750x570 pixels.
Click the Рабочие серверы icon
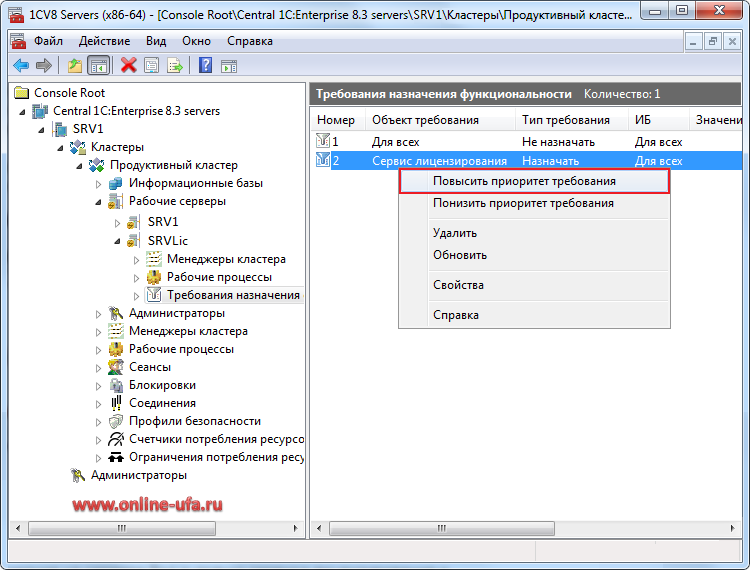pos(115,201)
